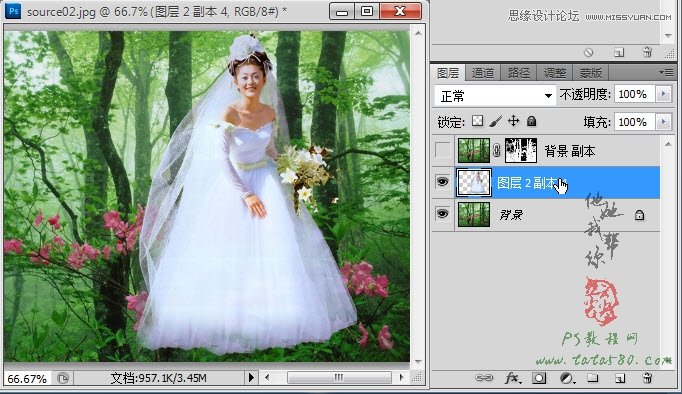Screen dimensions: 682x394
Task: Switch to the 蒙版 tab
Action: coord(590,73)
